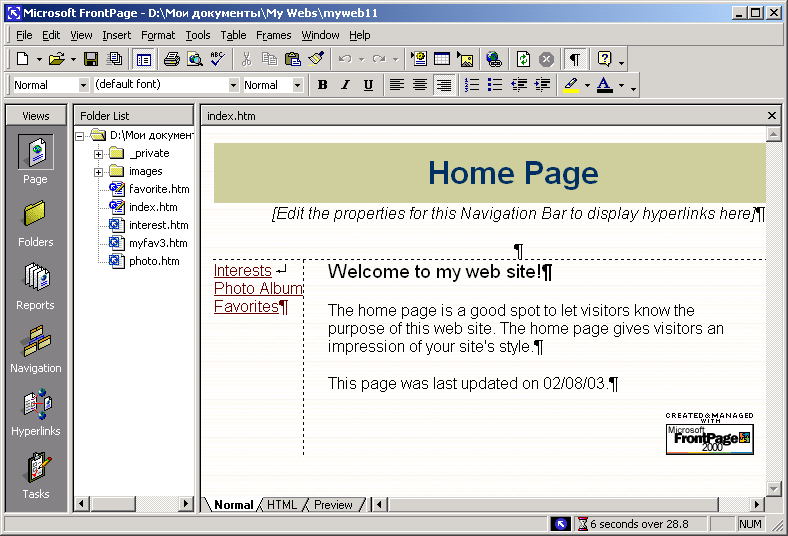Toggle Numbering list button
Screen dimensions: 788x536
(x=471, y=85)
